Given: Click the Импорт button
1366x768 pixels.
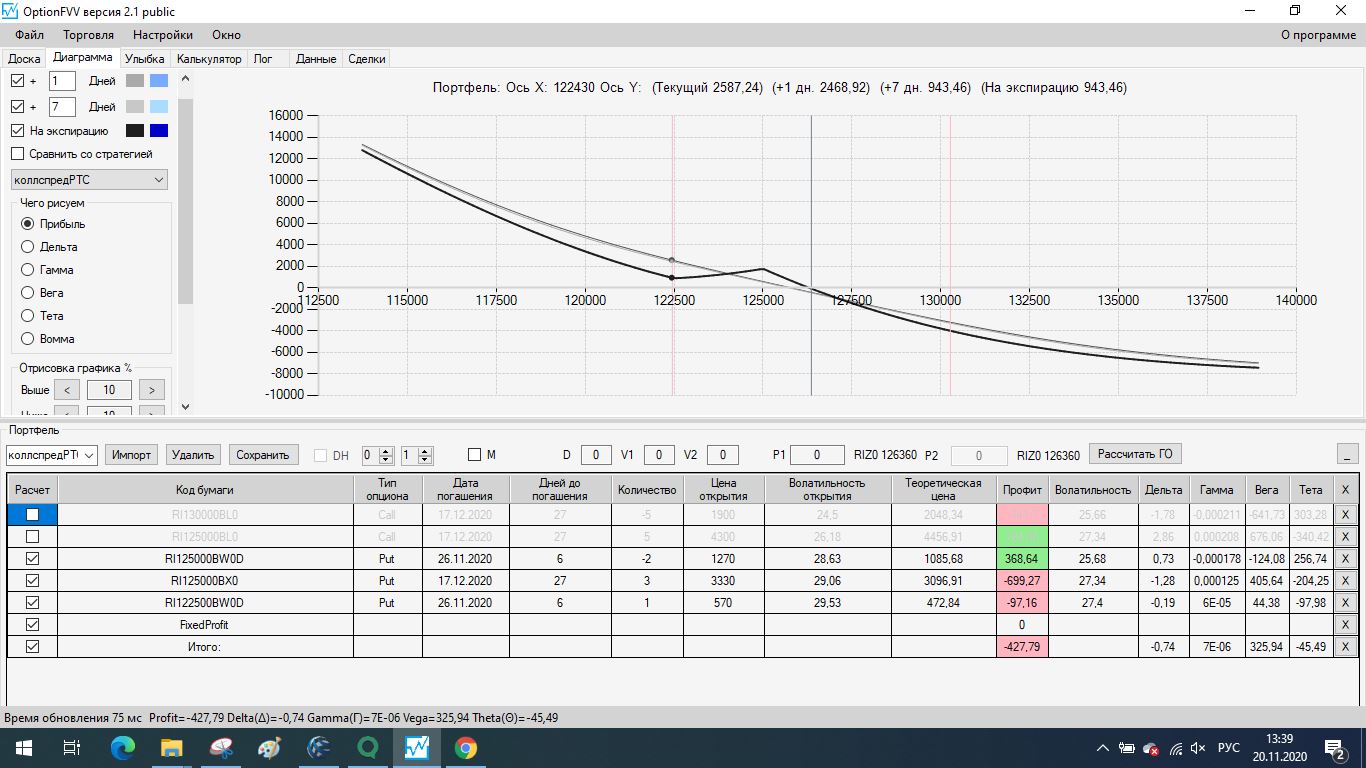Looking at the screenshot, I should 132,455.
